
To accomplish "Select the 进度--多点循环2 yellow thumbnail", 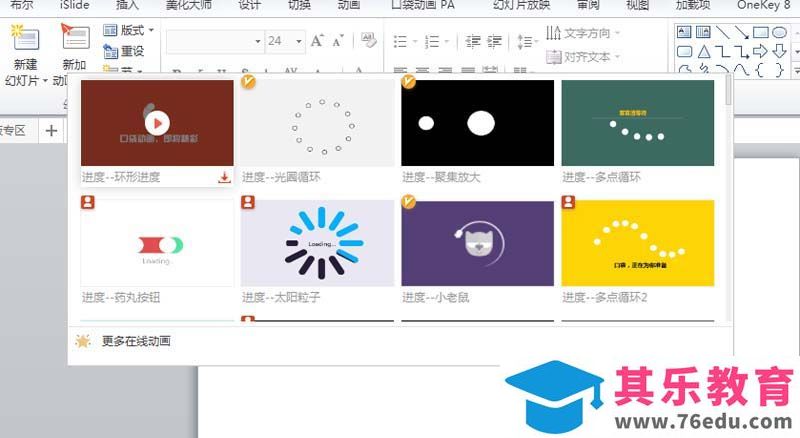I will (x=638, y=243).
